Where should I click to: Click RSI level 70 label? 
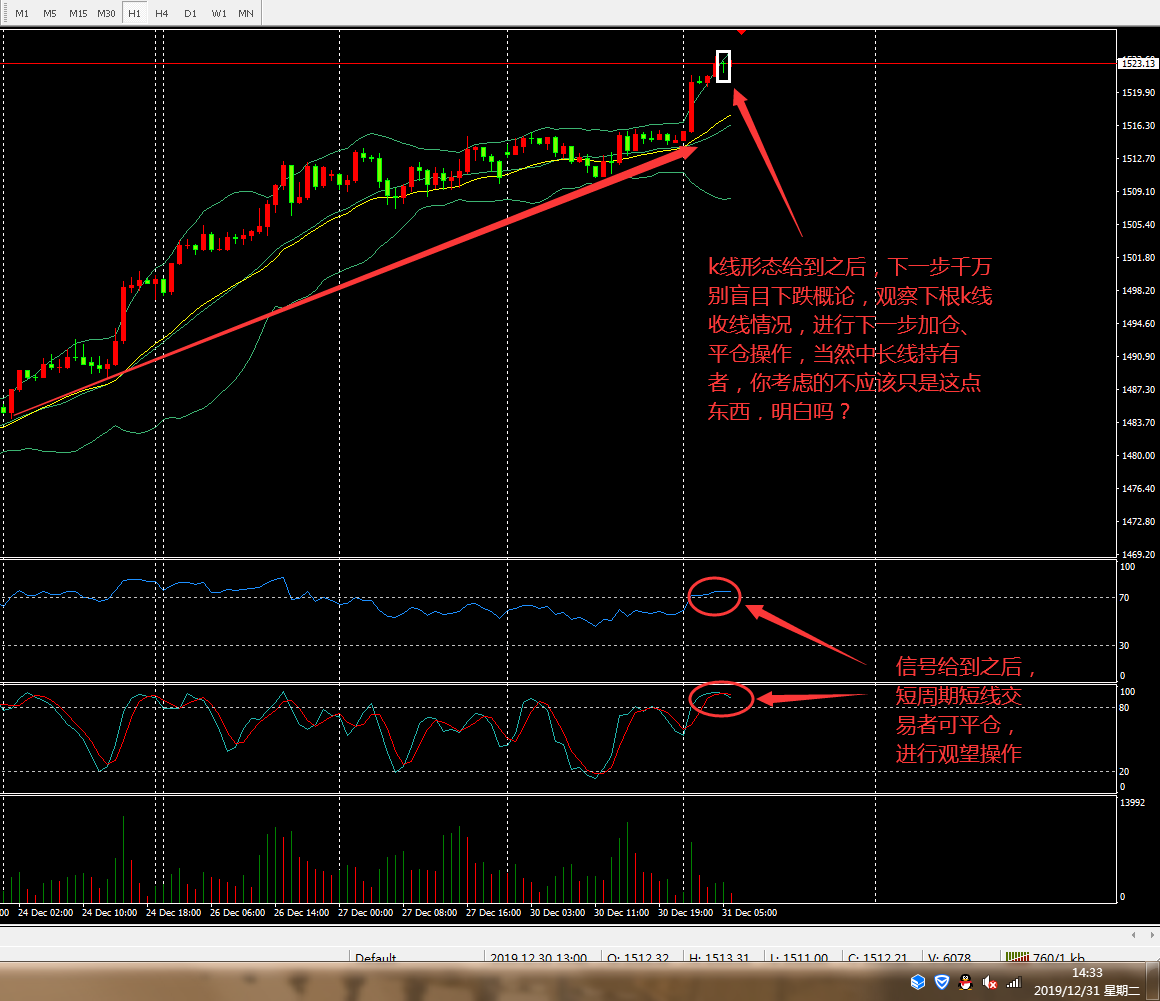(x=1124, y=598)
